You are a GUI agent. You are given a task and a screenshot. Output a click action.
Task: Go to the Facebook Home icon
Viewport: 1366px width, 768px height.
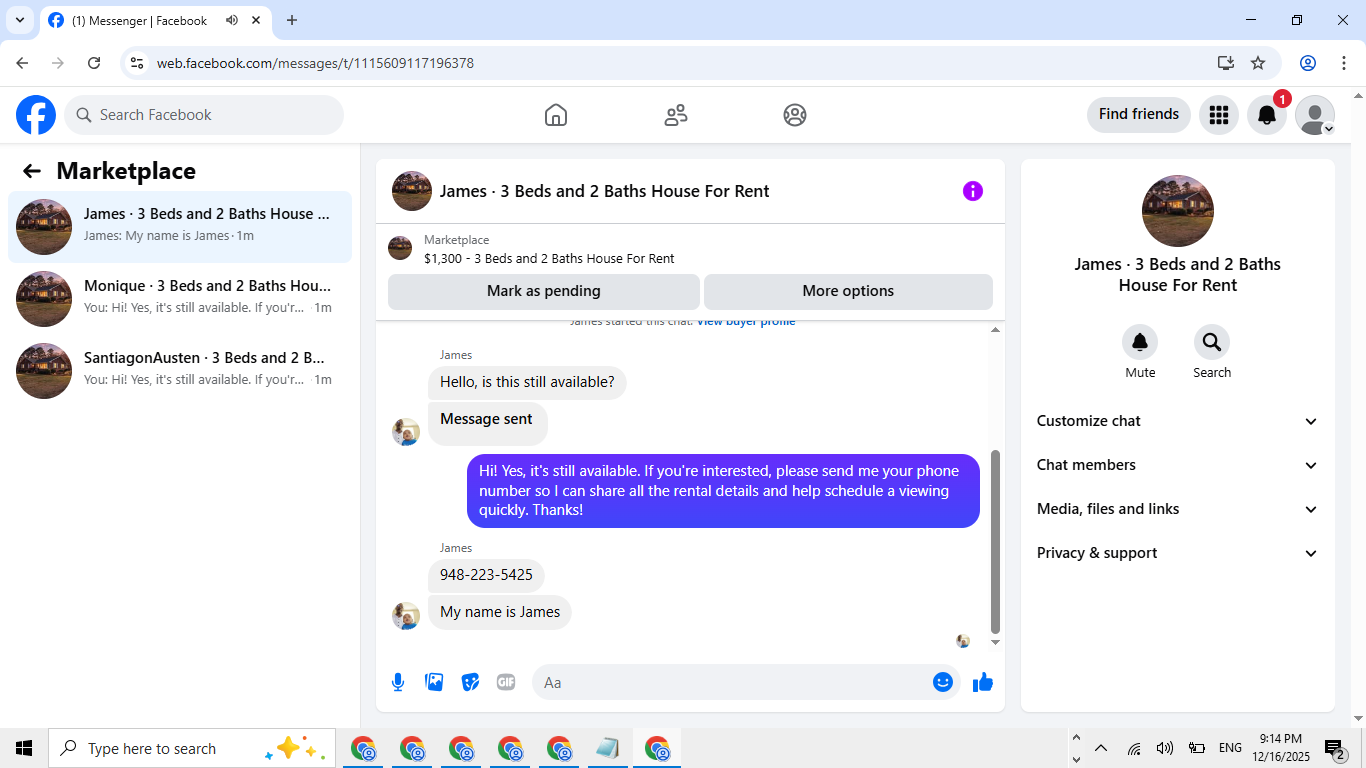click(x=556, y=115)
